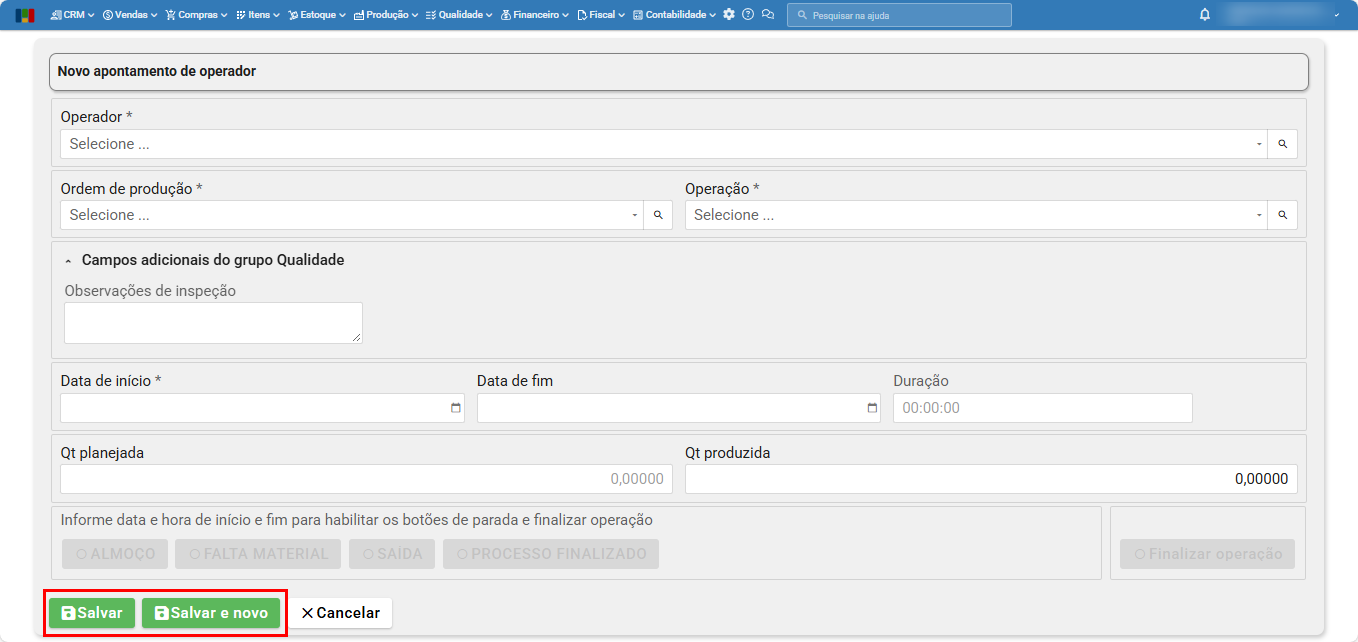Viewport: 1358px width, 642px height.
Task: Click the green Salvar button
Action: [92, 613]
